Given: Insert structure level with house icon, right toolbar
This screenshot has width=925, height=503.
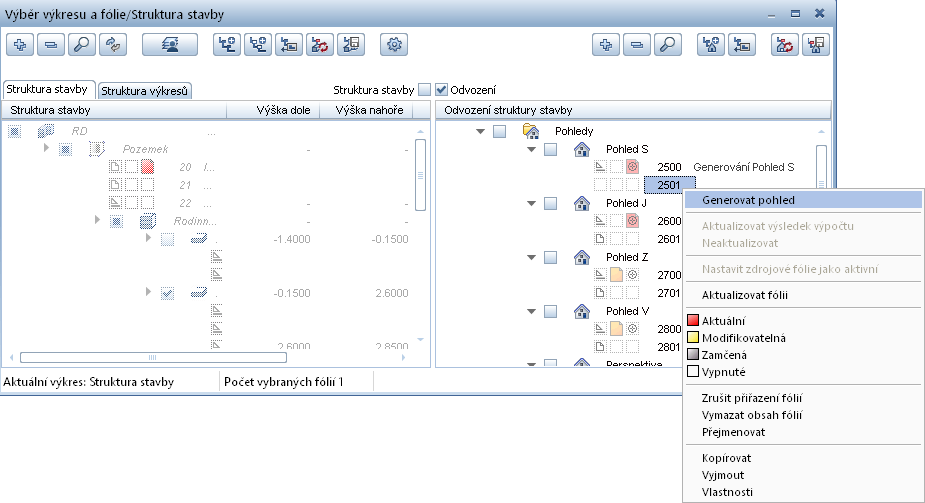Looking at the screenshot, I should point(711,45).
